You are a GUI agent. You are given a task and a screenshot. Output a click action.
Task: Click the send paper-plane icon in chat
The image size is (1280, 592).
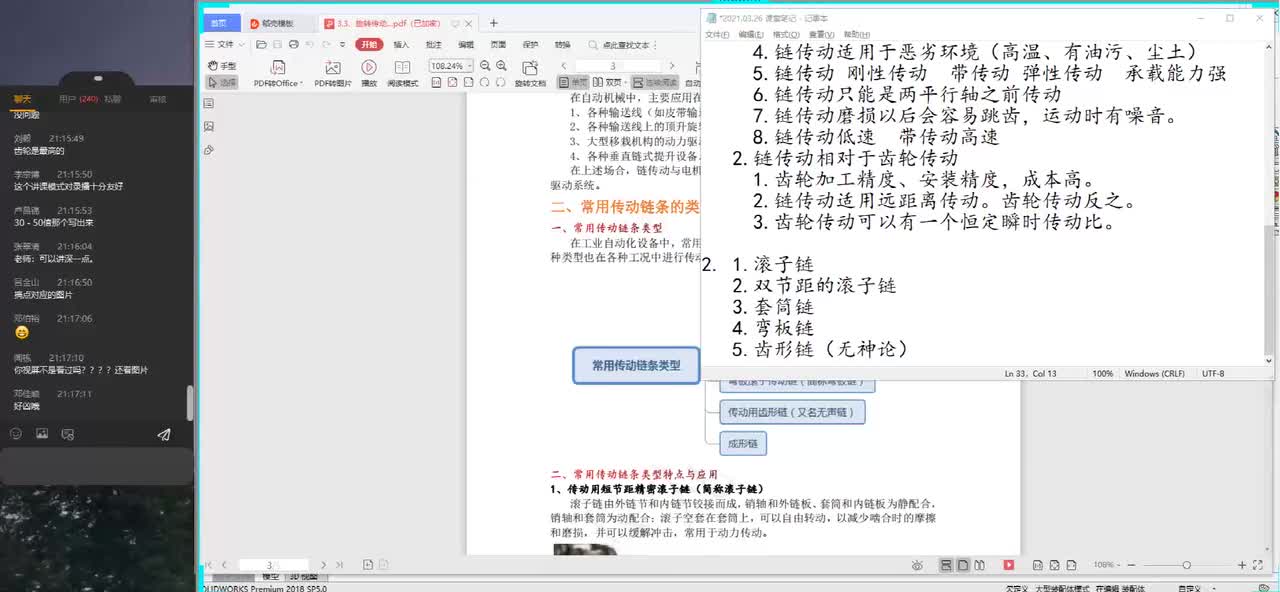tap(164, 434)
